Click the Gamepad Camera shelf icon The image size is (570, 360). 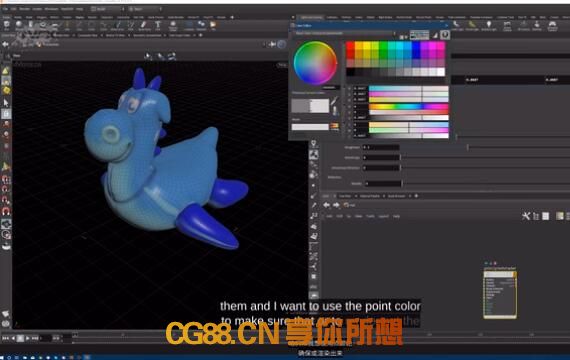(x=553, y=25)
